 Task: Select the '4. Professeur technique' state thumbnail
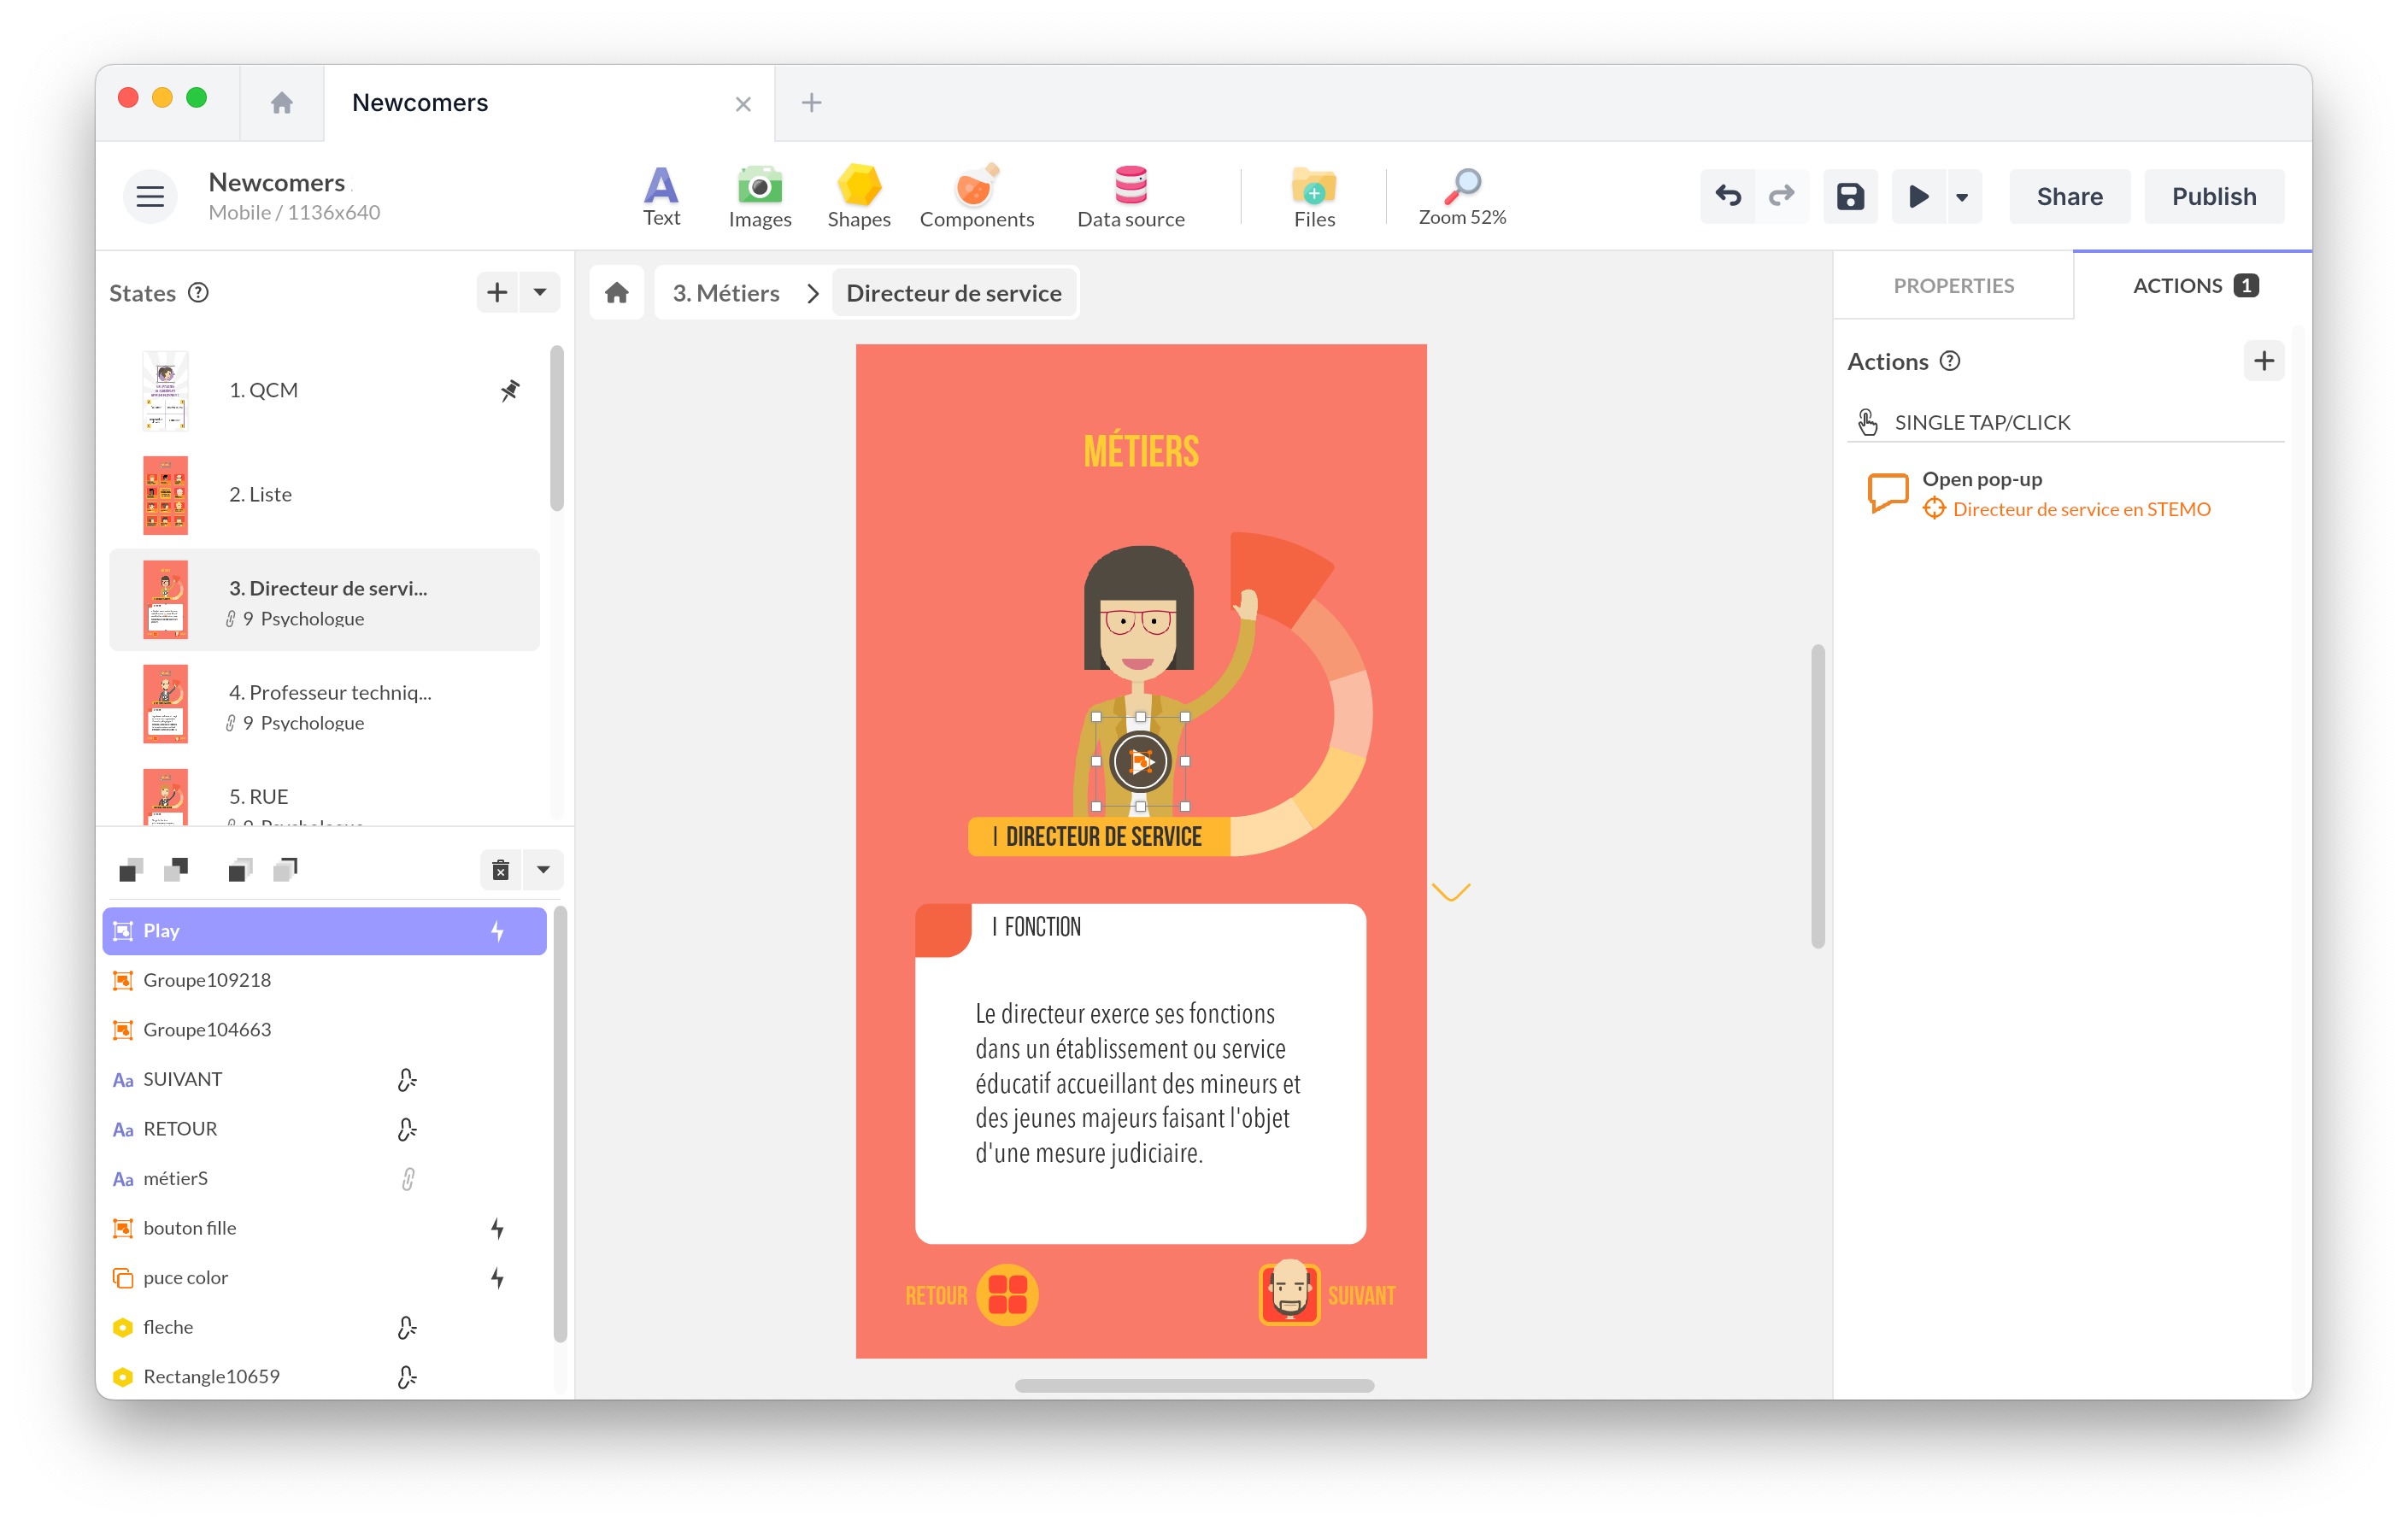[x=165, y=703]
